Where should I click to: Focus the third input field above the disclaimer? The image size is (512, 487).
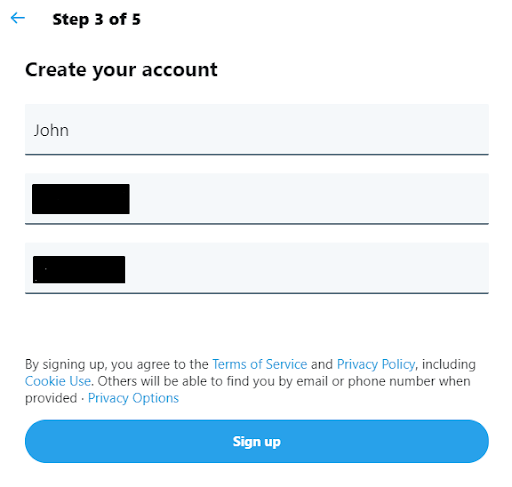coord(257,268)
